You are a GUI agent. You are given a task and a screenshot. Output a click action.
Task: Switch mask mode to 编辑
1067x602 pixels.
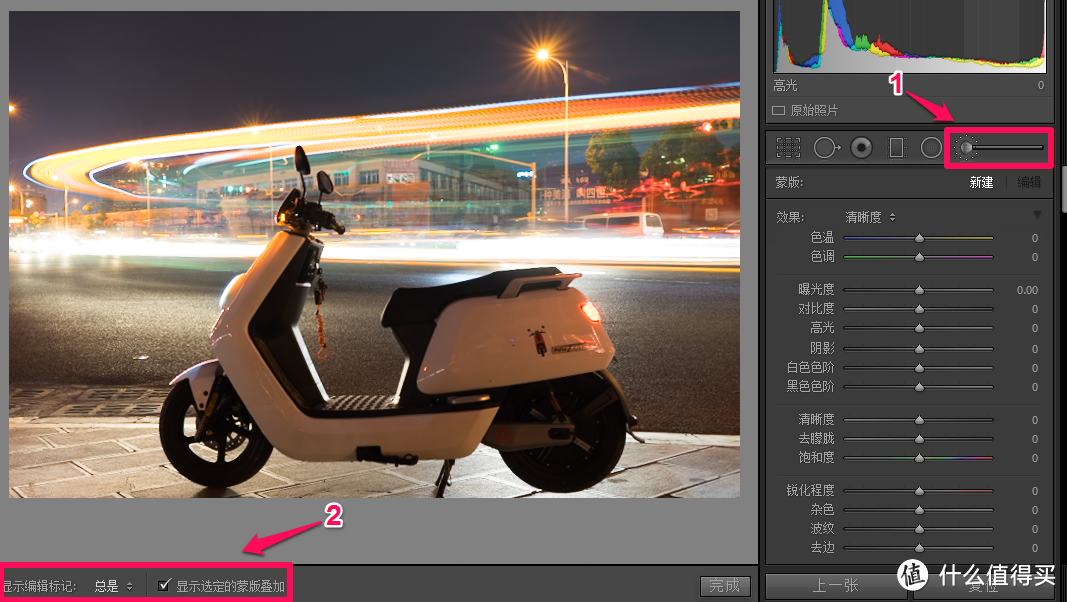coord(1029,182)
